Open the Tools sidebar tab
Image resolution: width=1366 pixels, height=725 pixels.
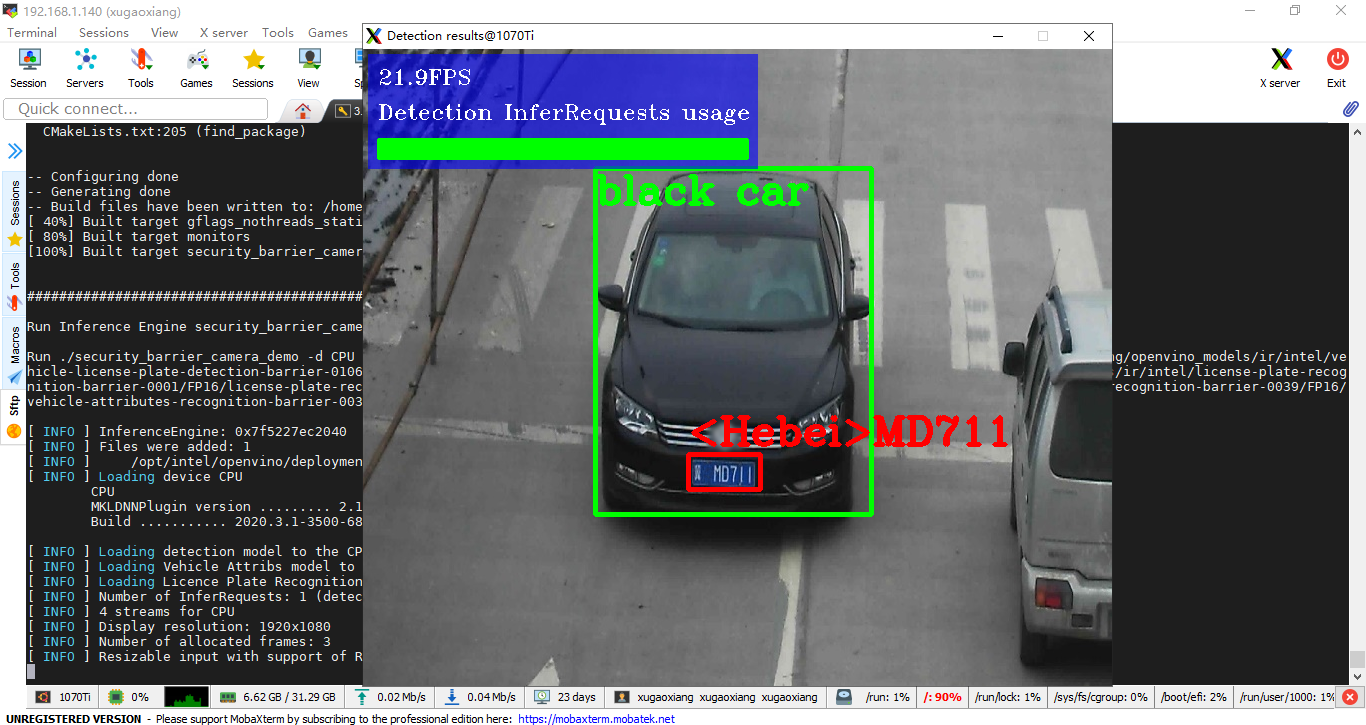tap(14, 286)
